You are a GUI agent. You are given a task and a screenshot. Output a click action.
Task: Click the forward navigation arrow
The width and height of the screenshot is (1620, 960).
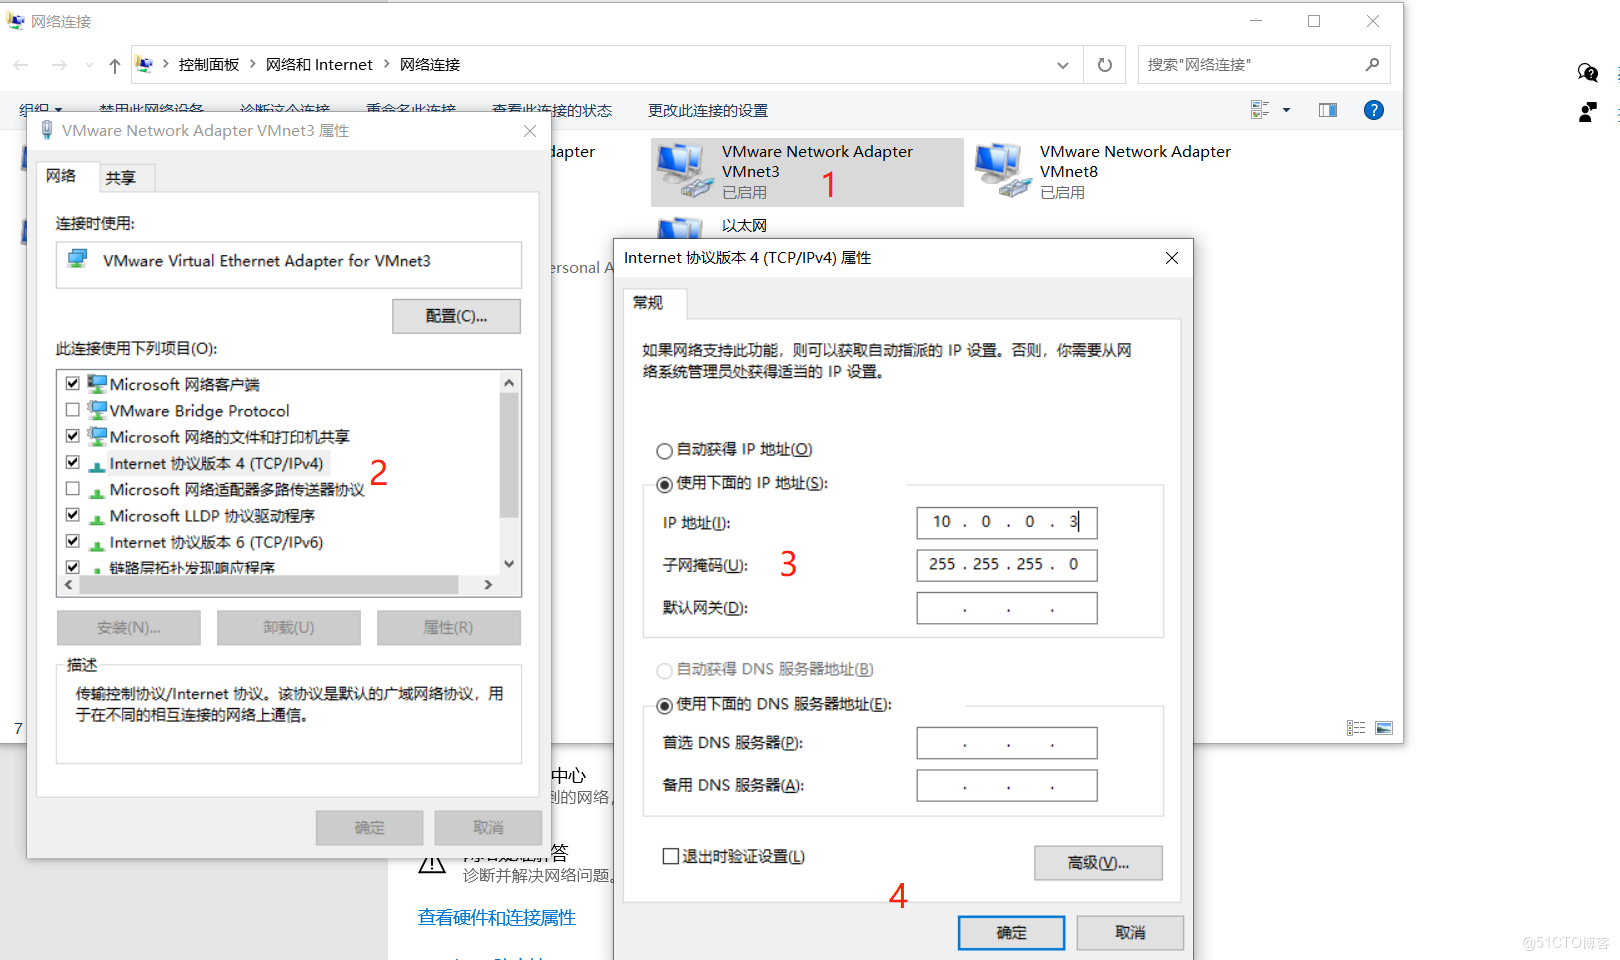click(59, 65)
